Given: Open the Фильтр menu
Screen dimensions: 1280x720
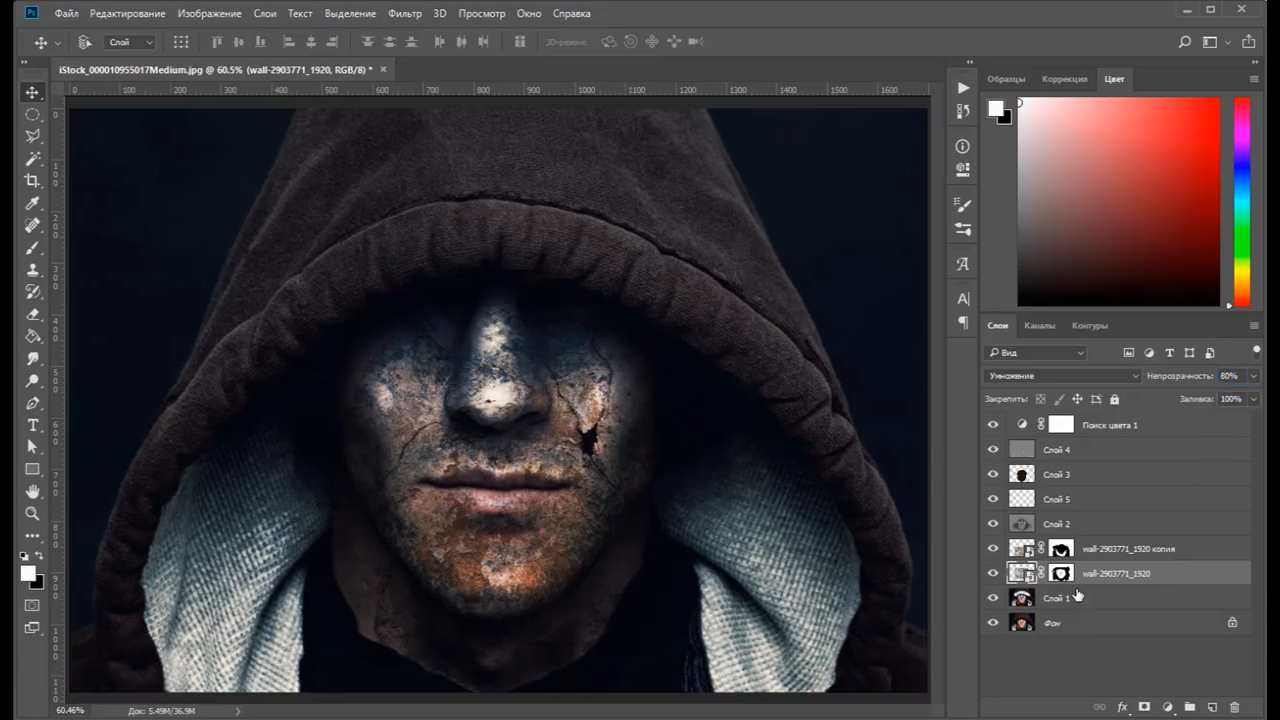Looking at the screenshot, I should click(405, 14).
